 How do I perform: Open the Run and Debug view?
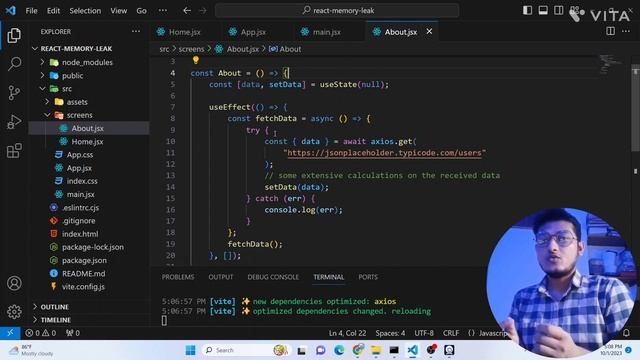pyautogui.click(x=14, y=122)
